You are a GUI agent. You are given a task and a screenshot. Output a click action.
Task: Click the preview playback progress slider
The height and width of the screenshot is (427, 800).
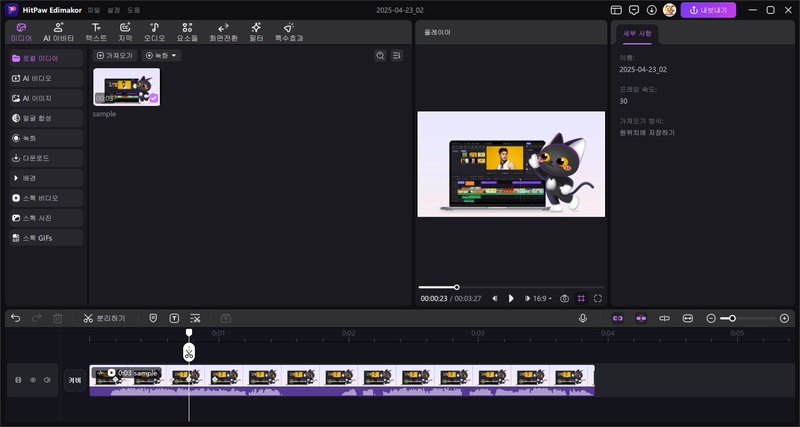511,287
